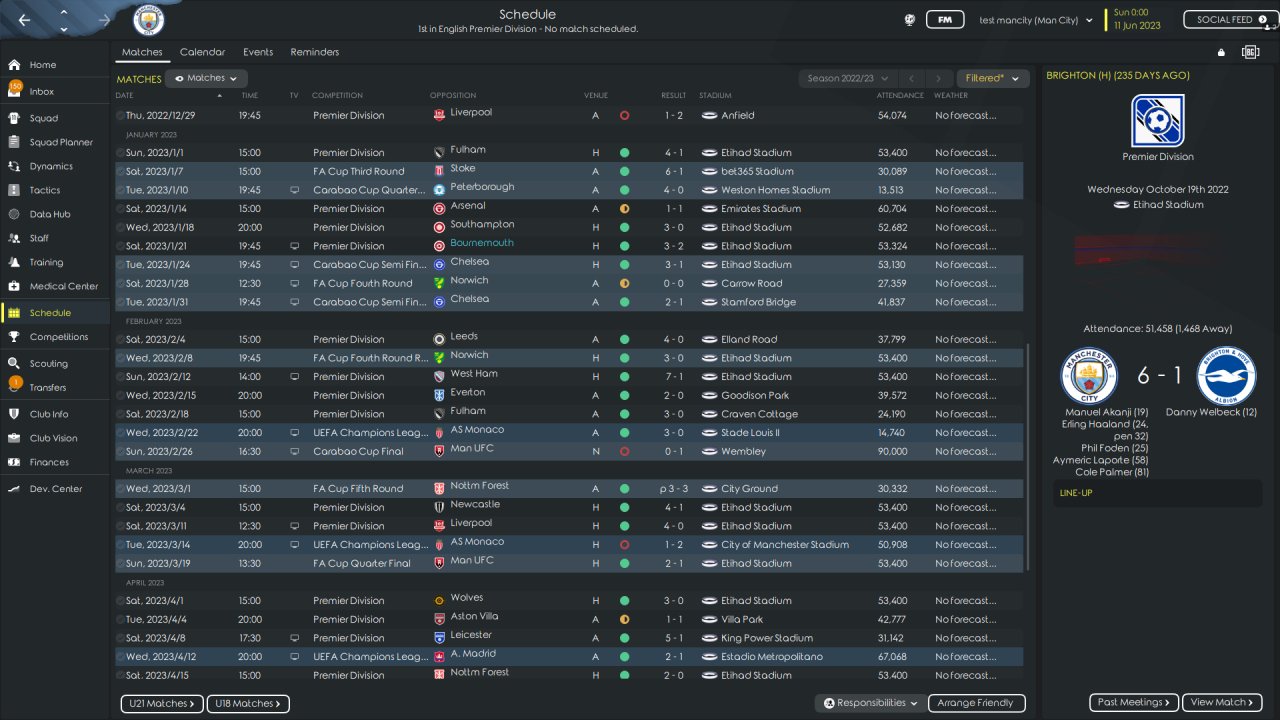The width and height of the screenshot is (1280, 720).
Task: Click the Club Info shield icon
Action: coord(14,414)
